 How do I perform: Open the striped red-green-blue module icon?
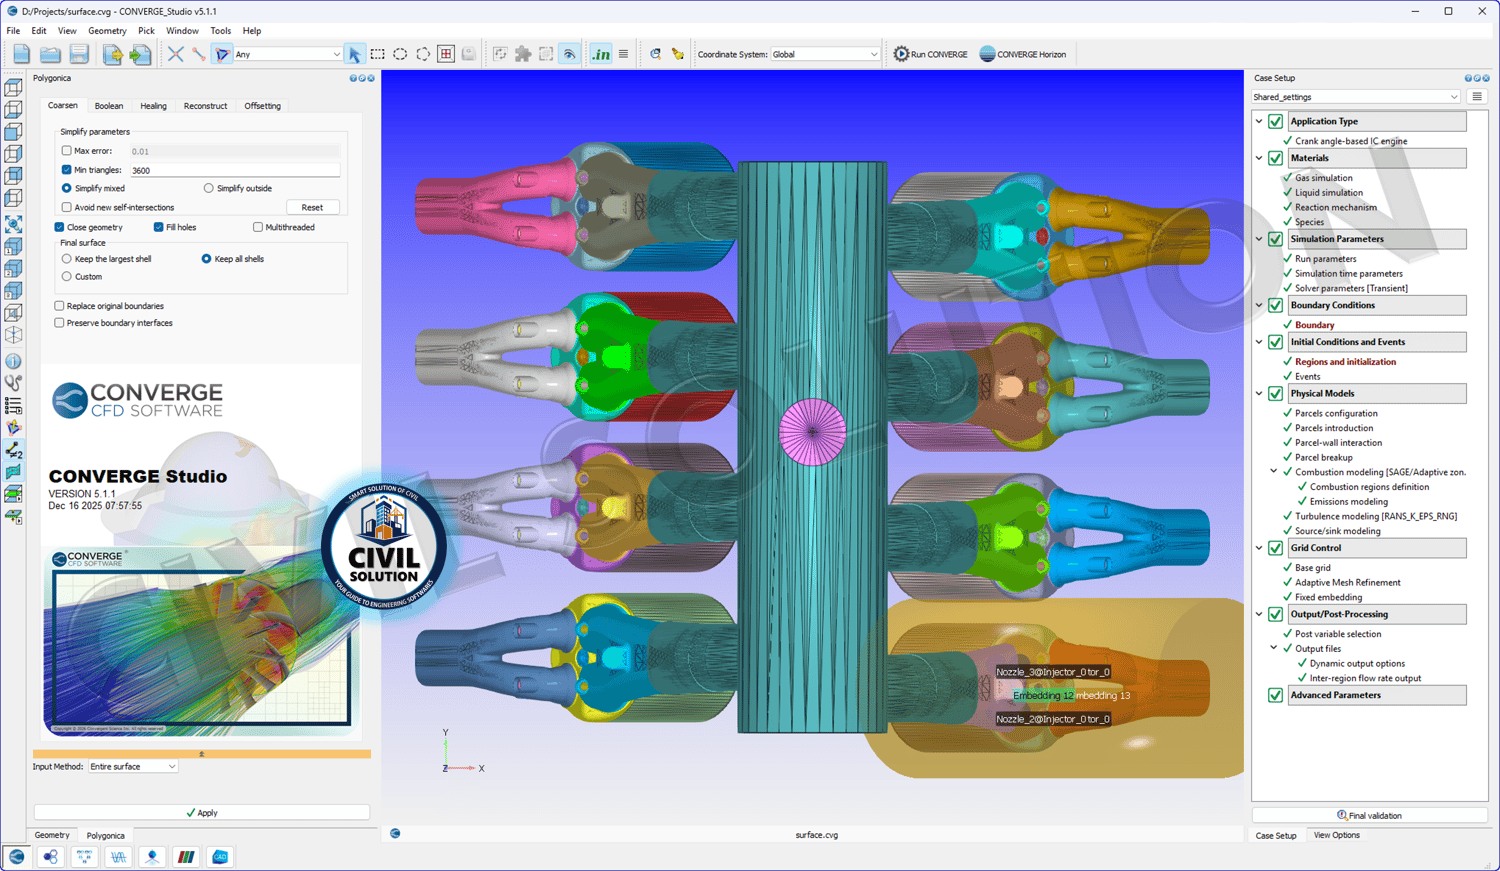coord(186,857)
